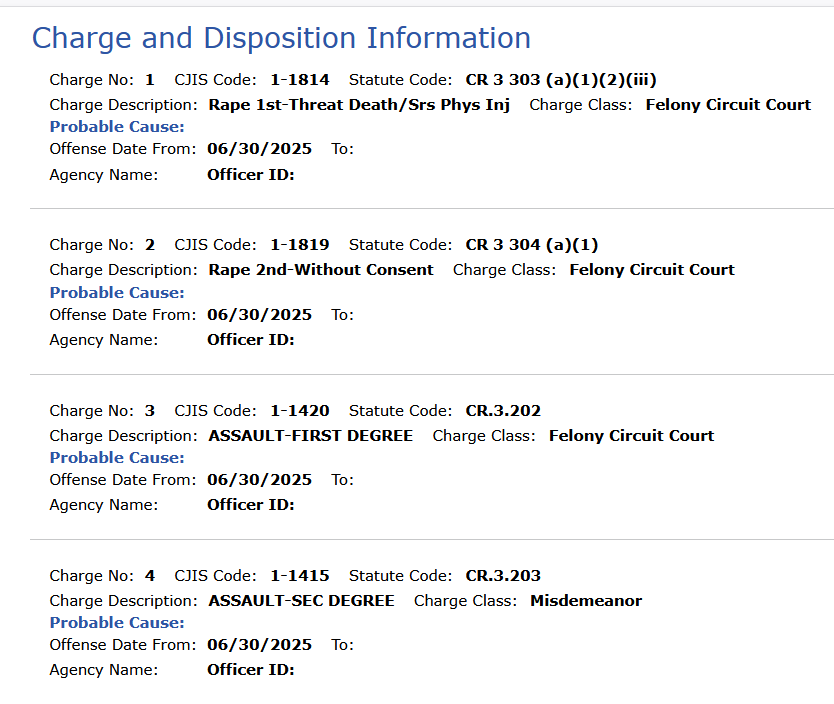Select CJIS code 1-1814
Image resolution: width=834 pixels, height=704 pixels.
coord(300,80)
